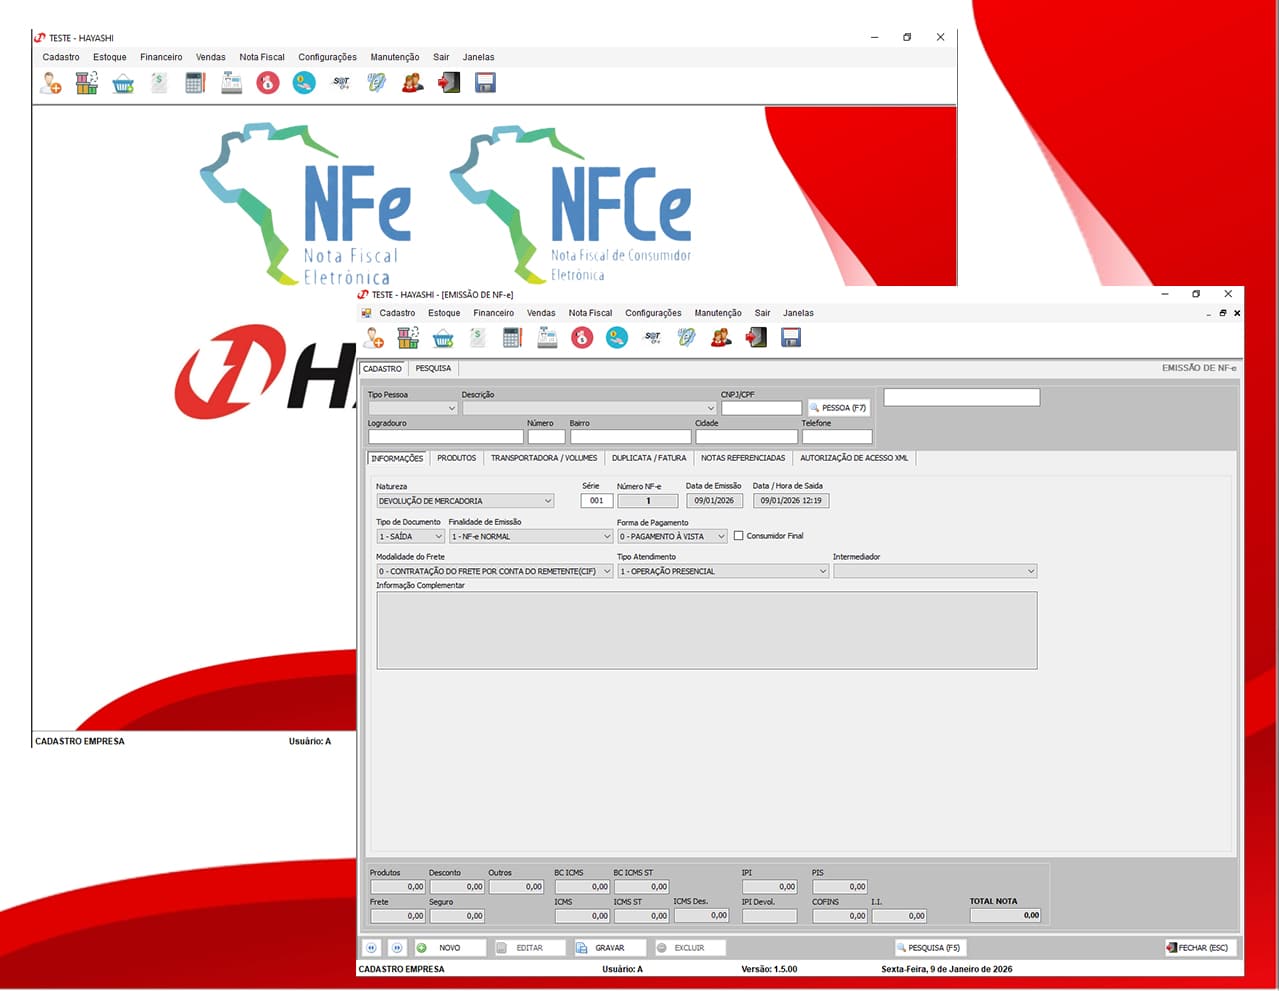Enable the Consumidor Final checkbox
The image size is (1279, 991).
pyautogui.click(x=739, y=536)
